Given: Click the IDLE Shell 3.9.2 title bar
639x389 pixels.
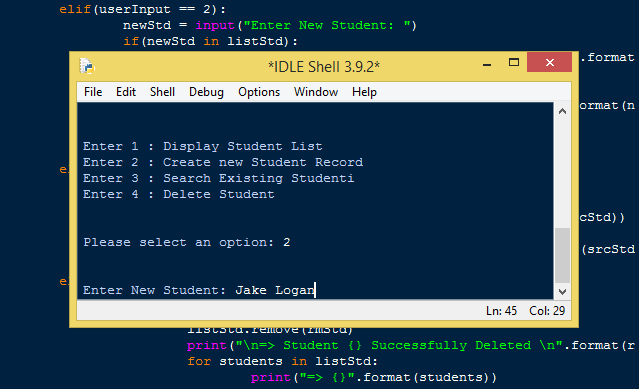Looking at the screenshot, I should [324, 66].
